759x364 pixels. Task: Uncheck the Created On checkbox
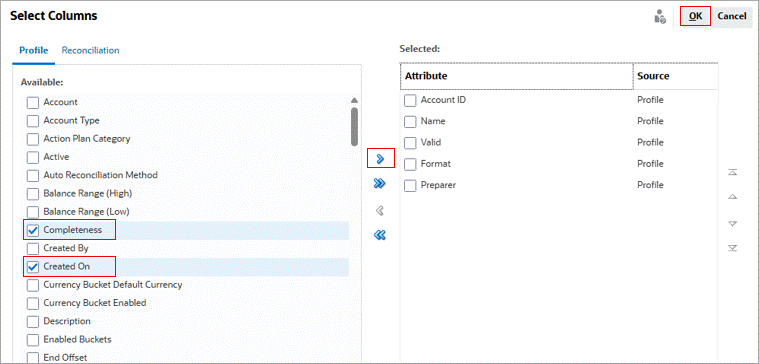(x=33, y=267)
